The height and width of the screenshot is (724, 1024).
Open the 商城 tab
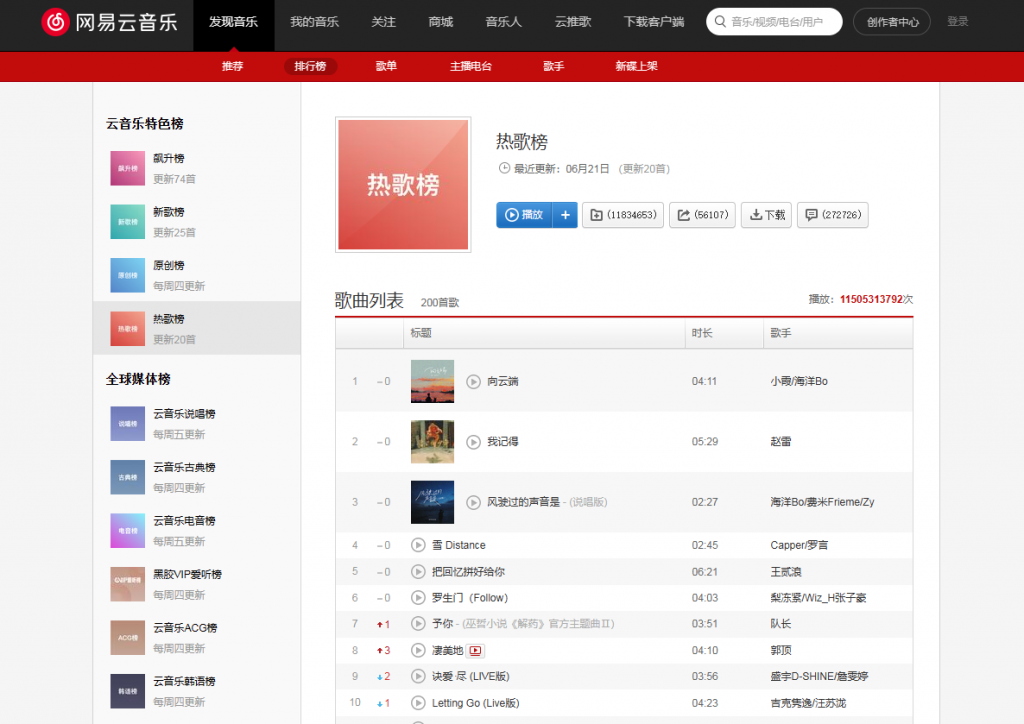click(441, 22)
